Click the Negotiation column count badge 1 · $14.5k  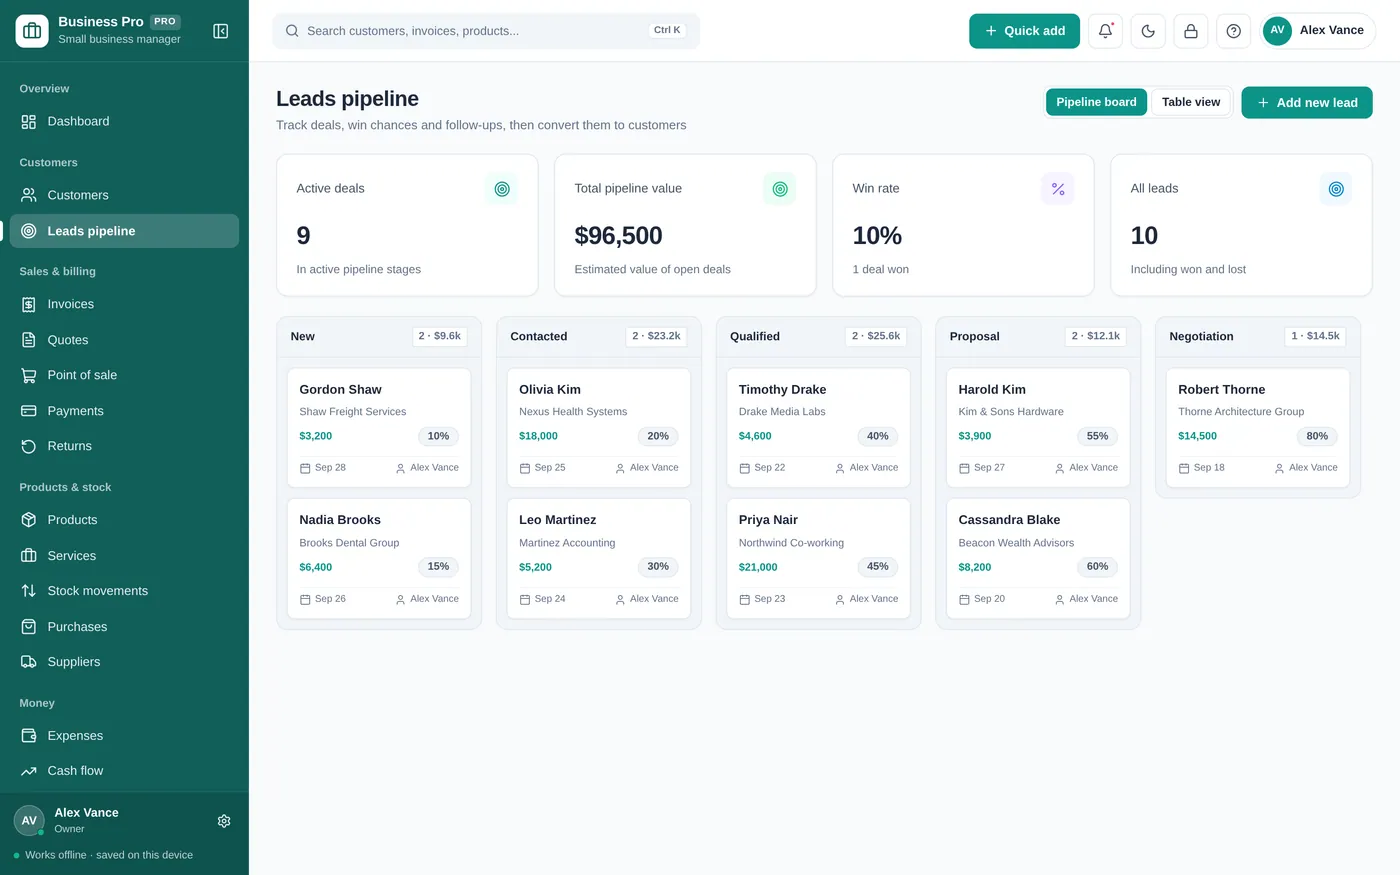click(x=1315, y=336)
